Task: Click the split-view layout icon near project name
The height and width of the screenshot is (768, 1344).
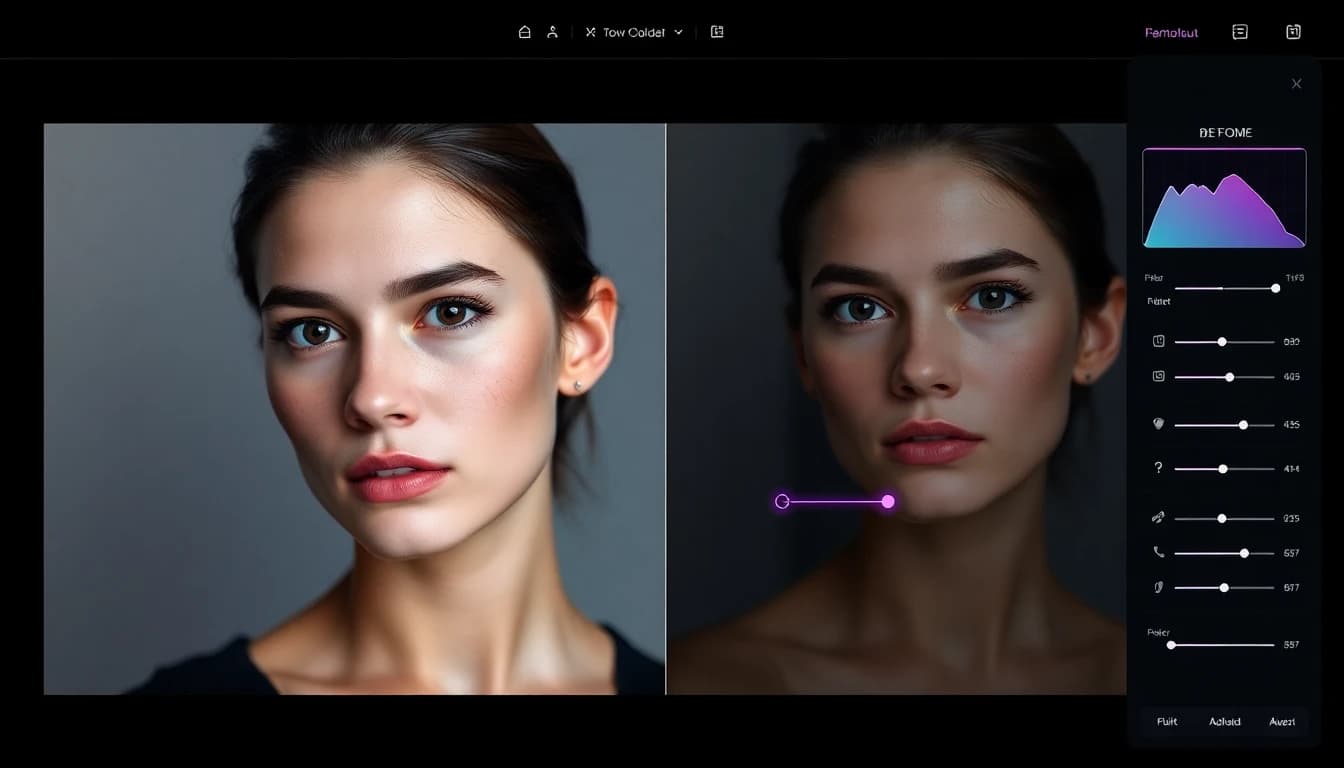Action: [716, 31]
